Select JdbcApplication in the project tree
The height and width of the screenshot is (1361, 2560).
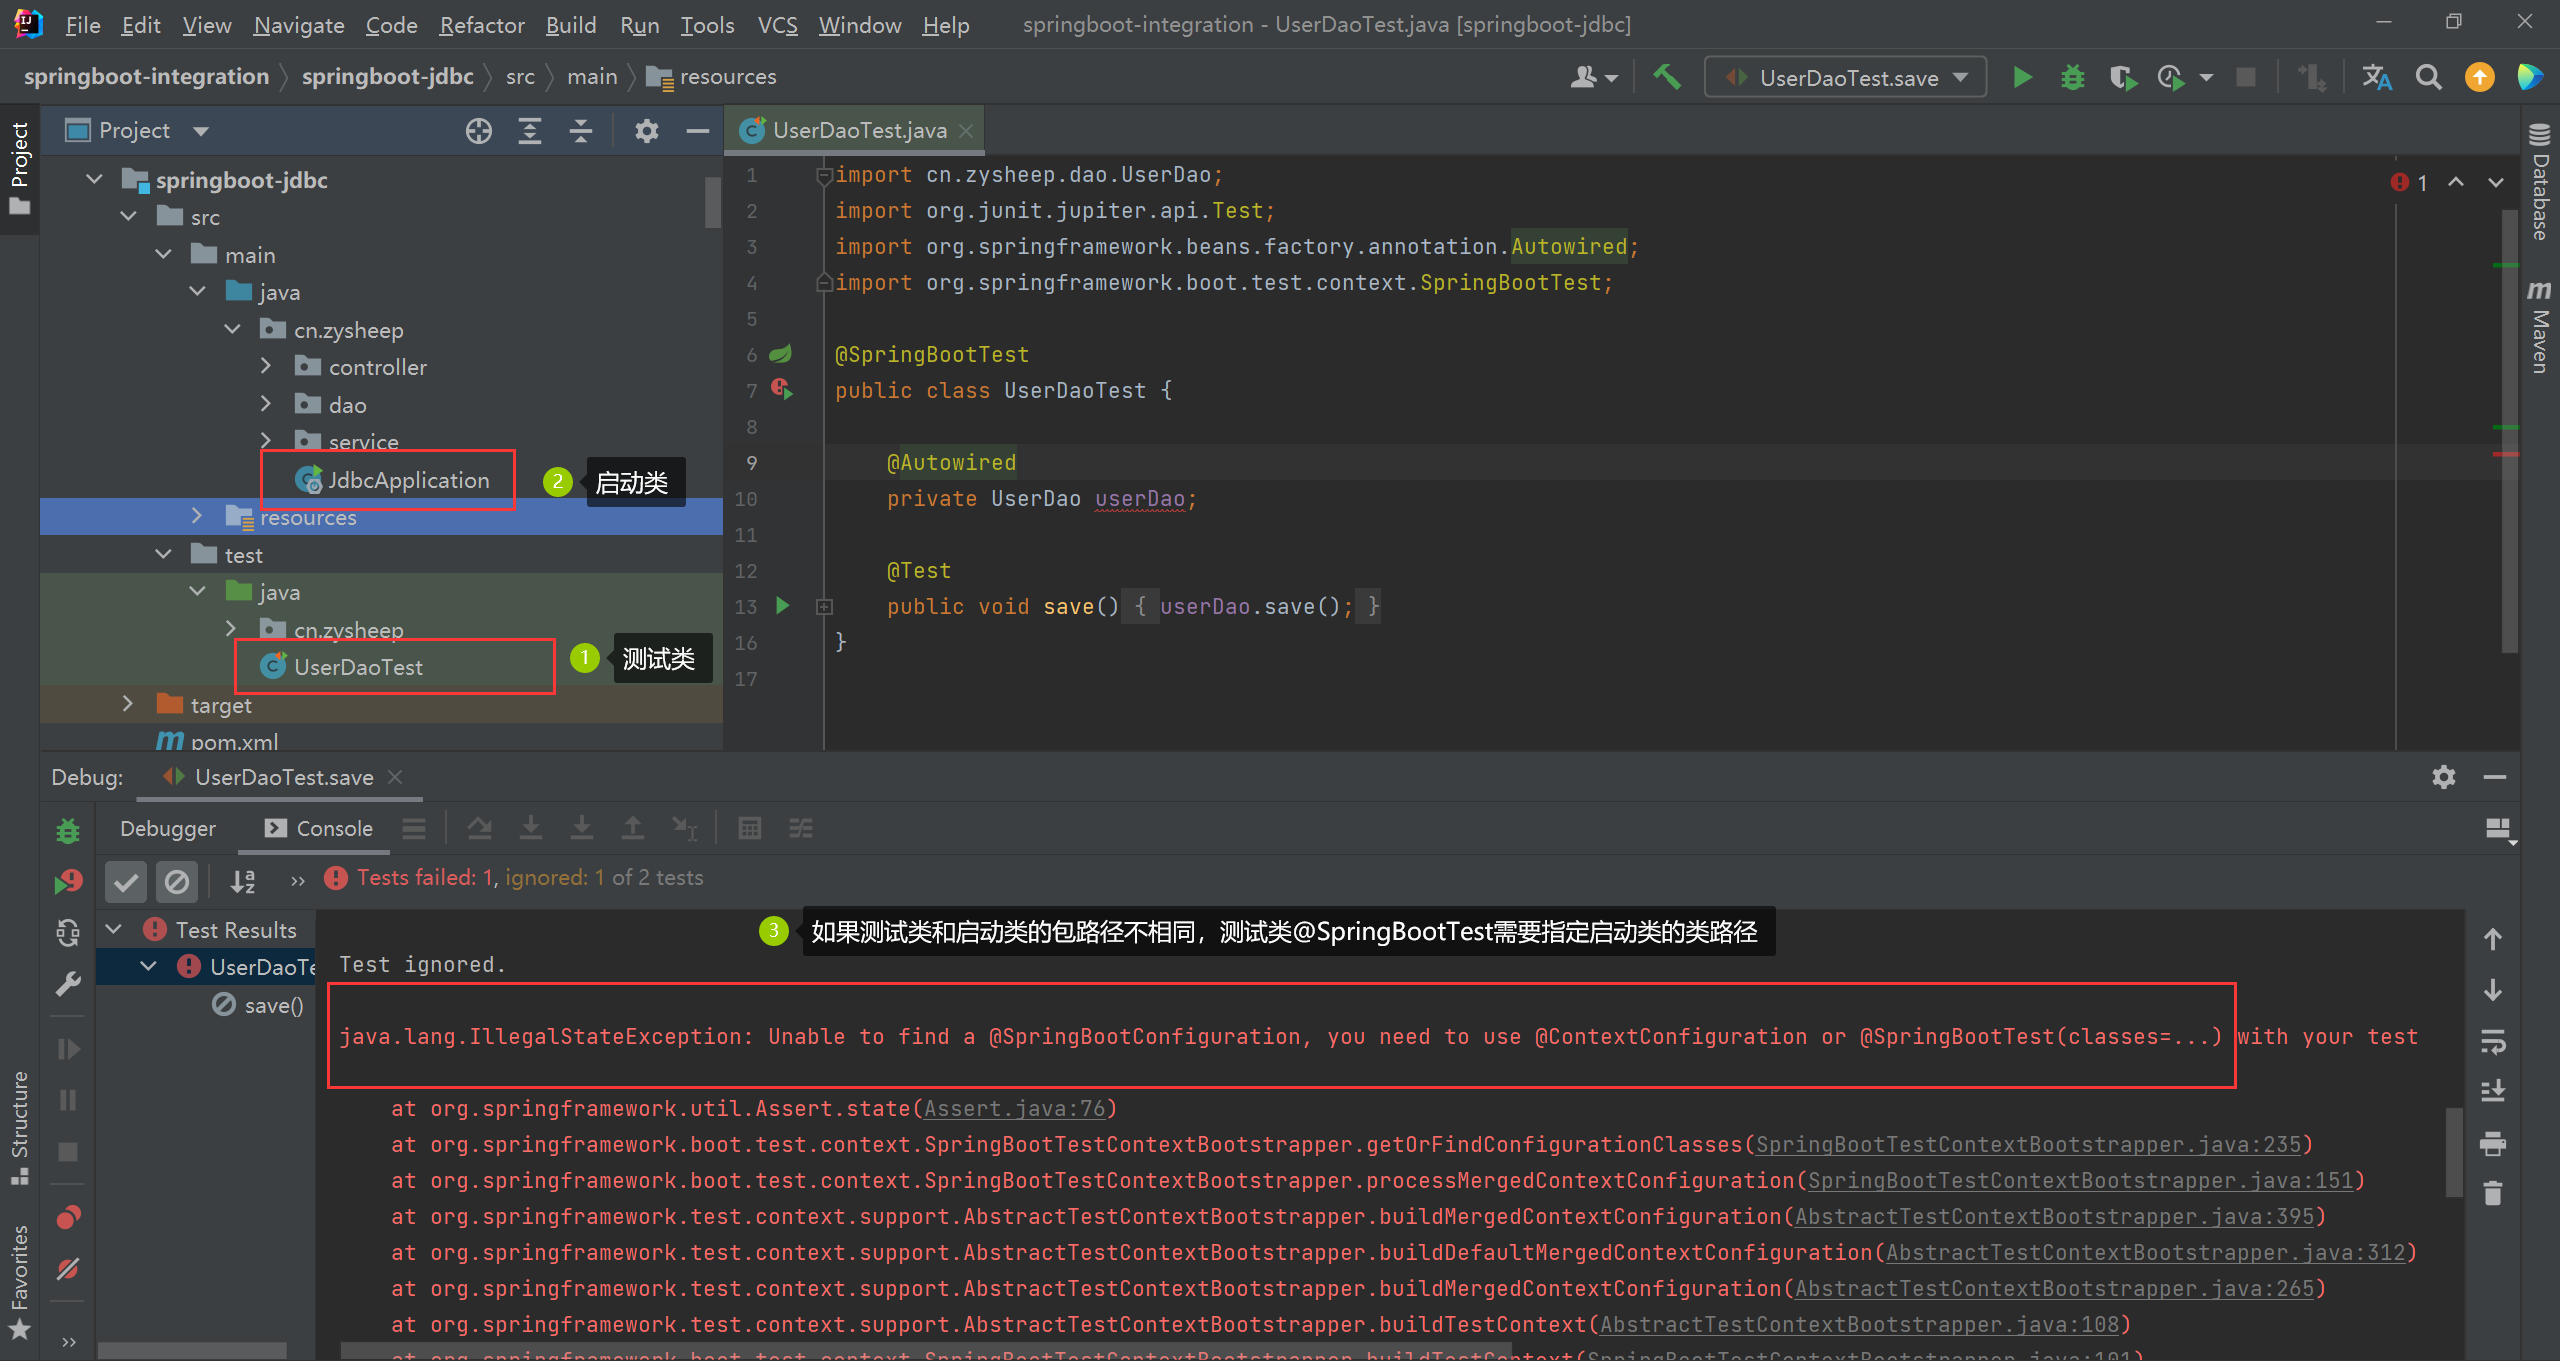pos(408,480)
